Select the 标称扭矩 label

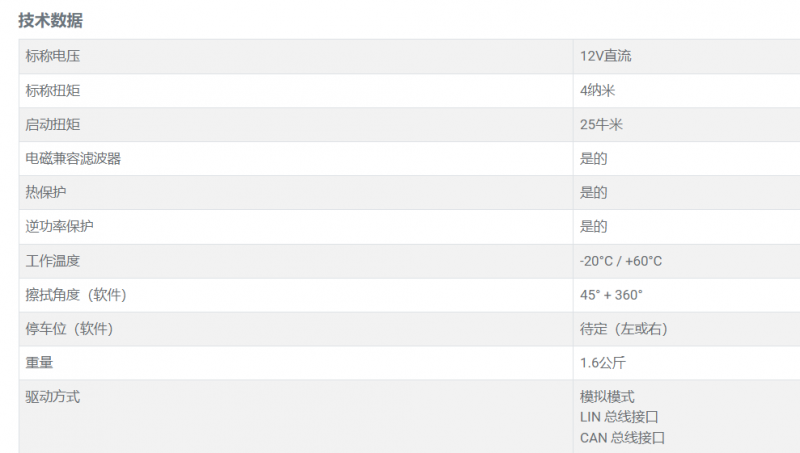click(53, 90)
